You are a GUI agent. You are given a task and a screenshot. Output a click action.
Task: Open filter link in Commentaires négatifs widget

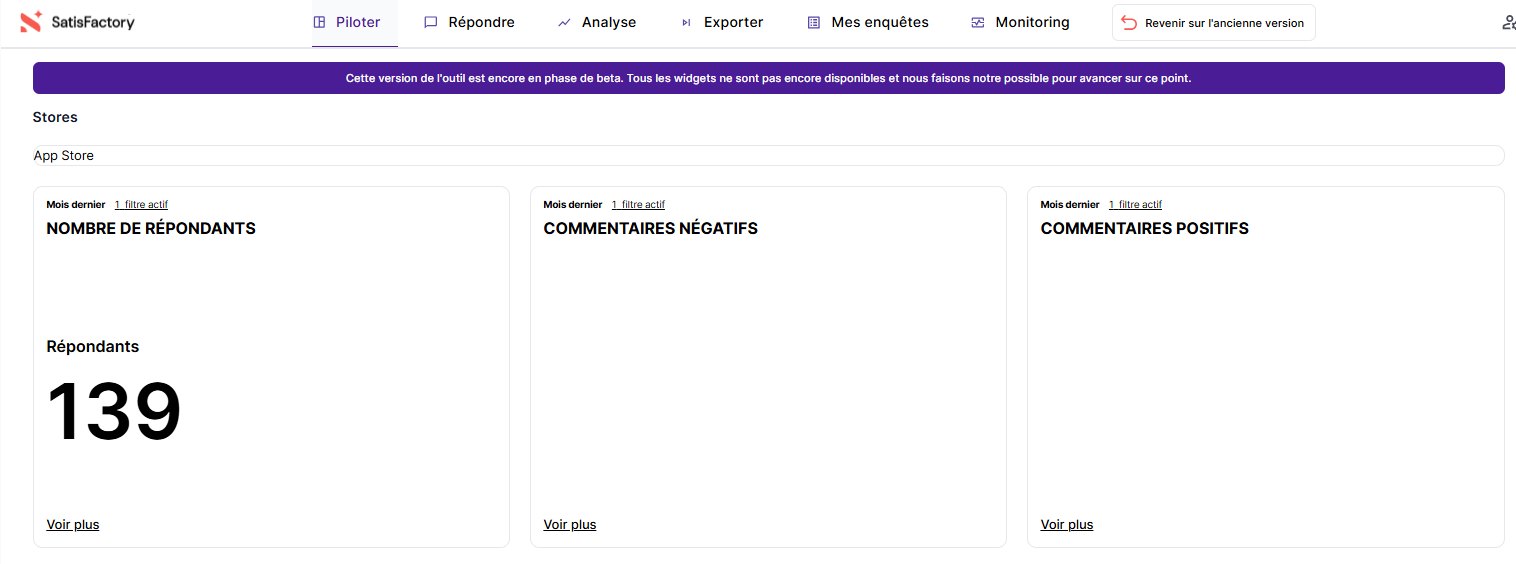[x=638, y=205]
